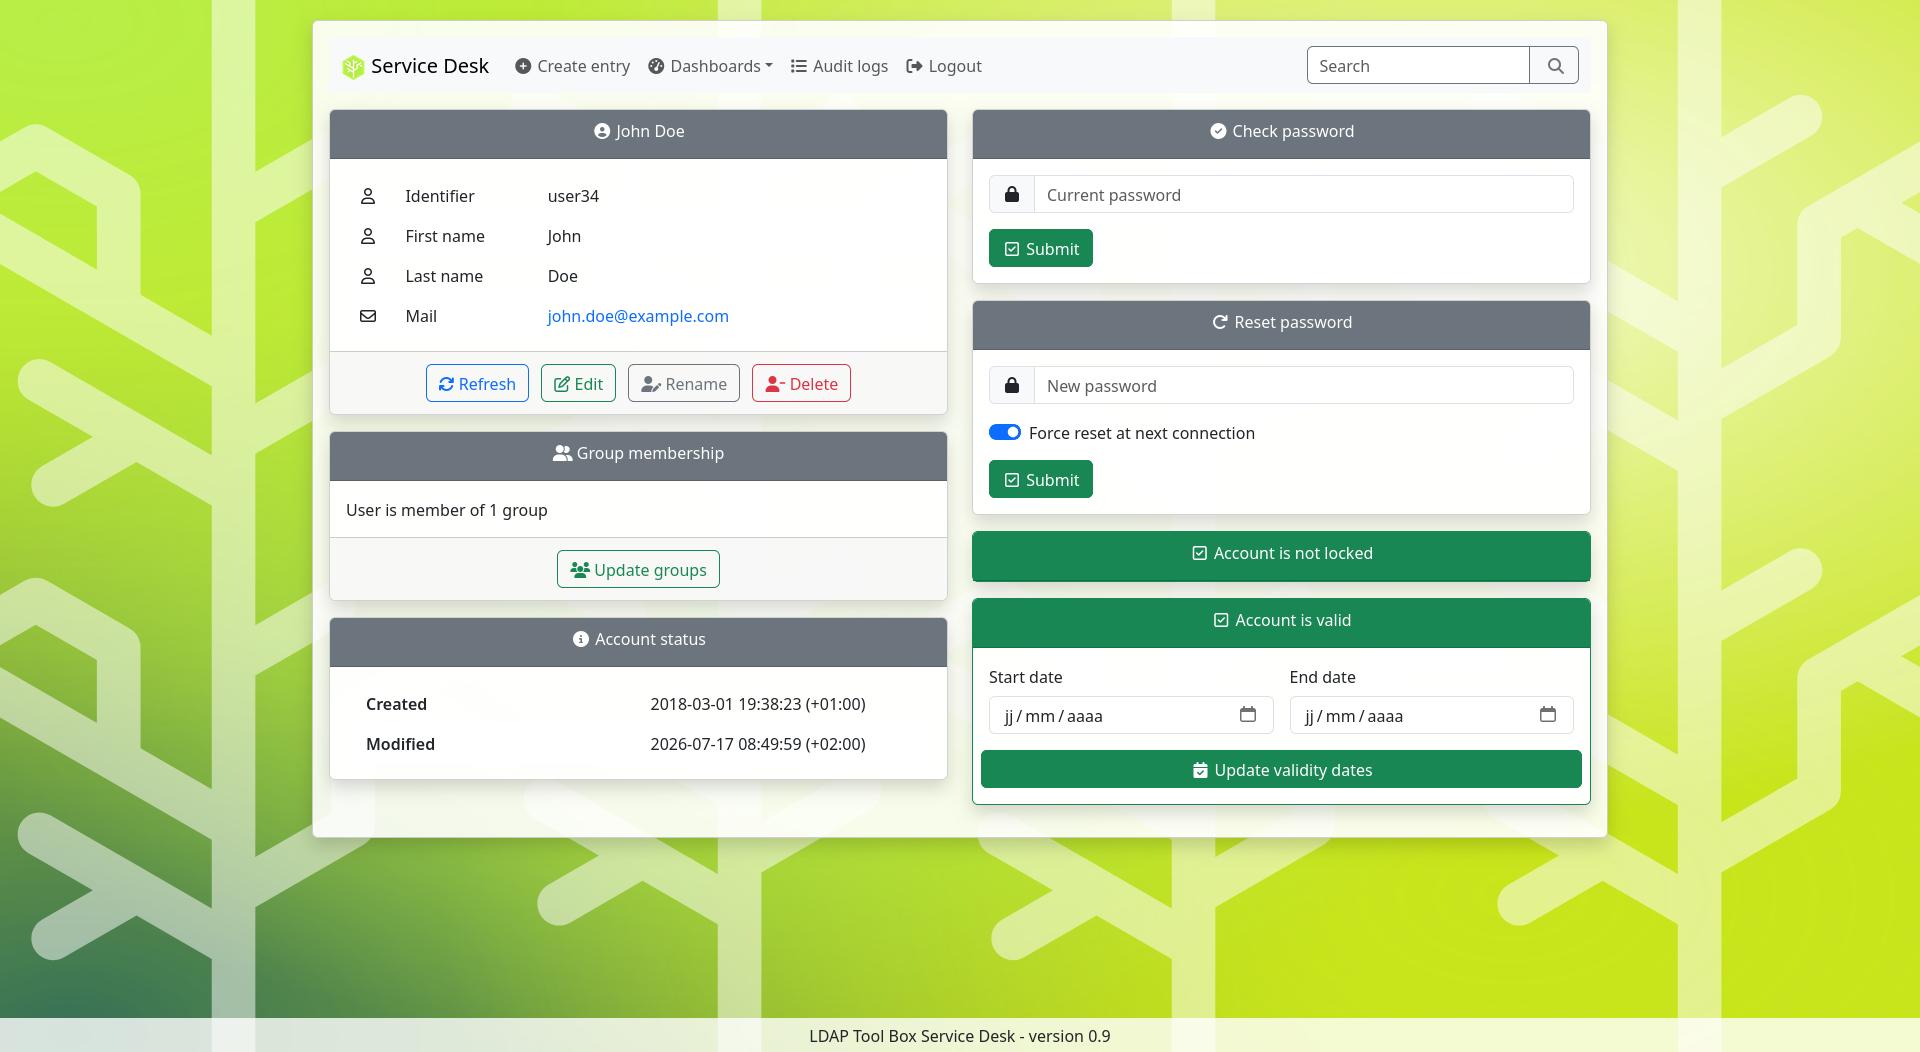Focus the End date input
This screenshot has width=1920, height=1052.
(x=1431, y=715)
